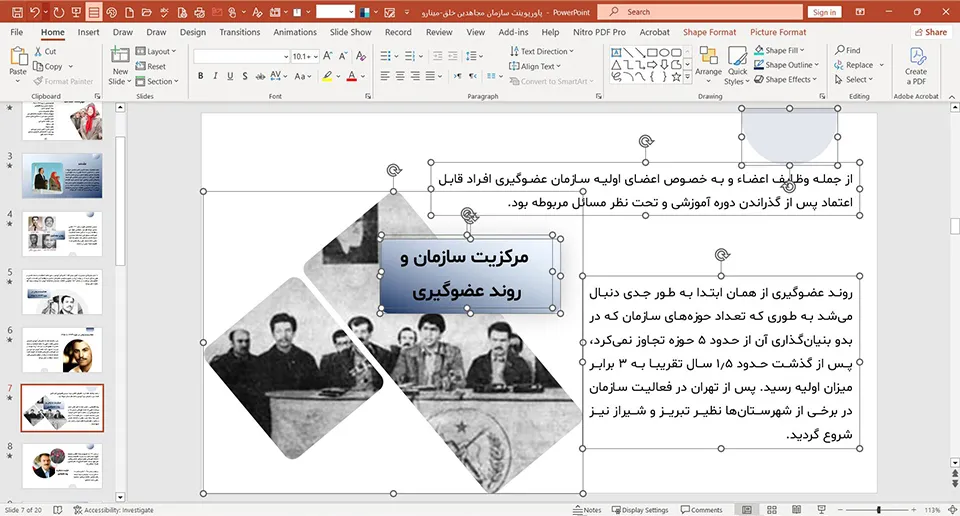
Task: Select slide 3 thumbnail
Action: click(62, 176)
